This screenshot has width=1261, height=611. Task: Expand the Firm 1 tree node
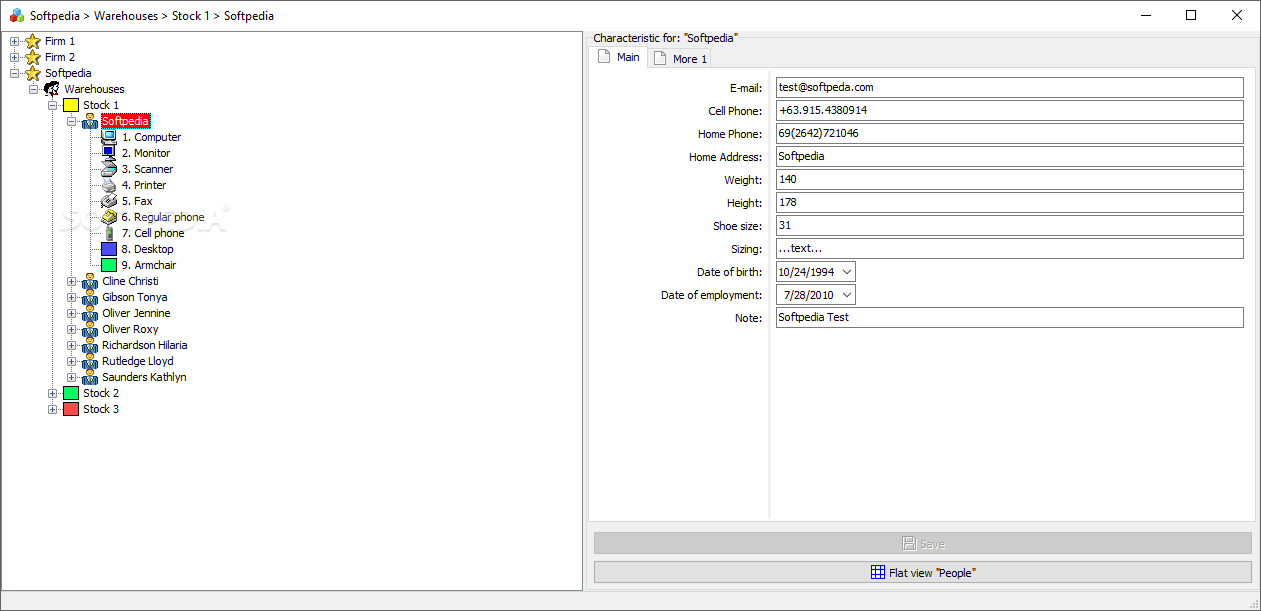pos(14,41)
